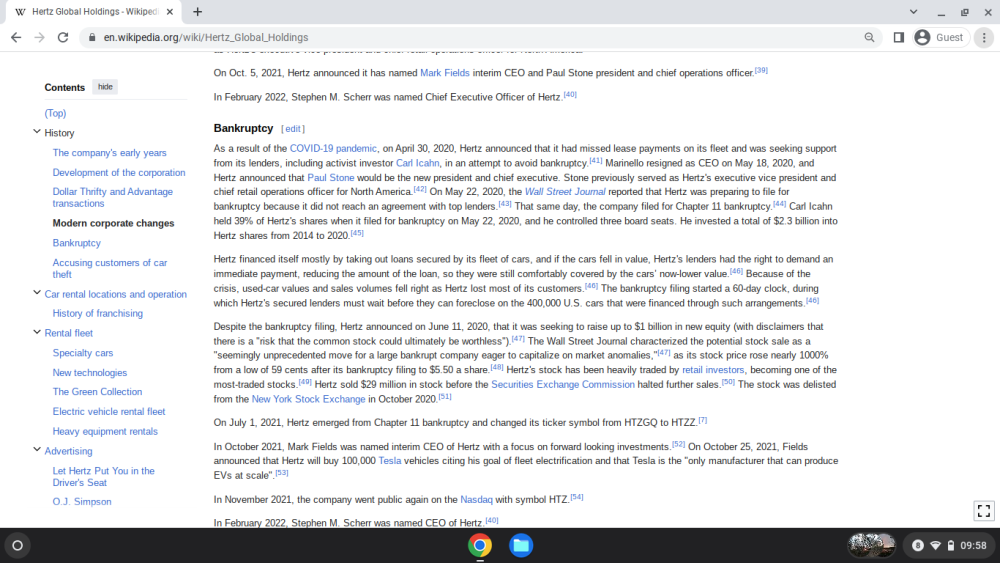The width and height of the screenshot is (1000, 563).
Task: Go to Rental fleet in contents
Action: pos(68,333)
